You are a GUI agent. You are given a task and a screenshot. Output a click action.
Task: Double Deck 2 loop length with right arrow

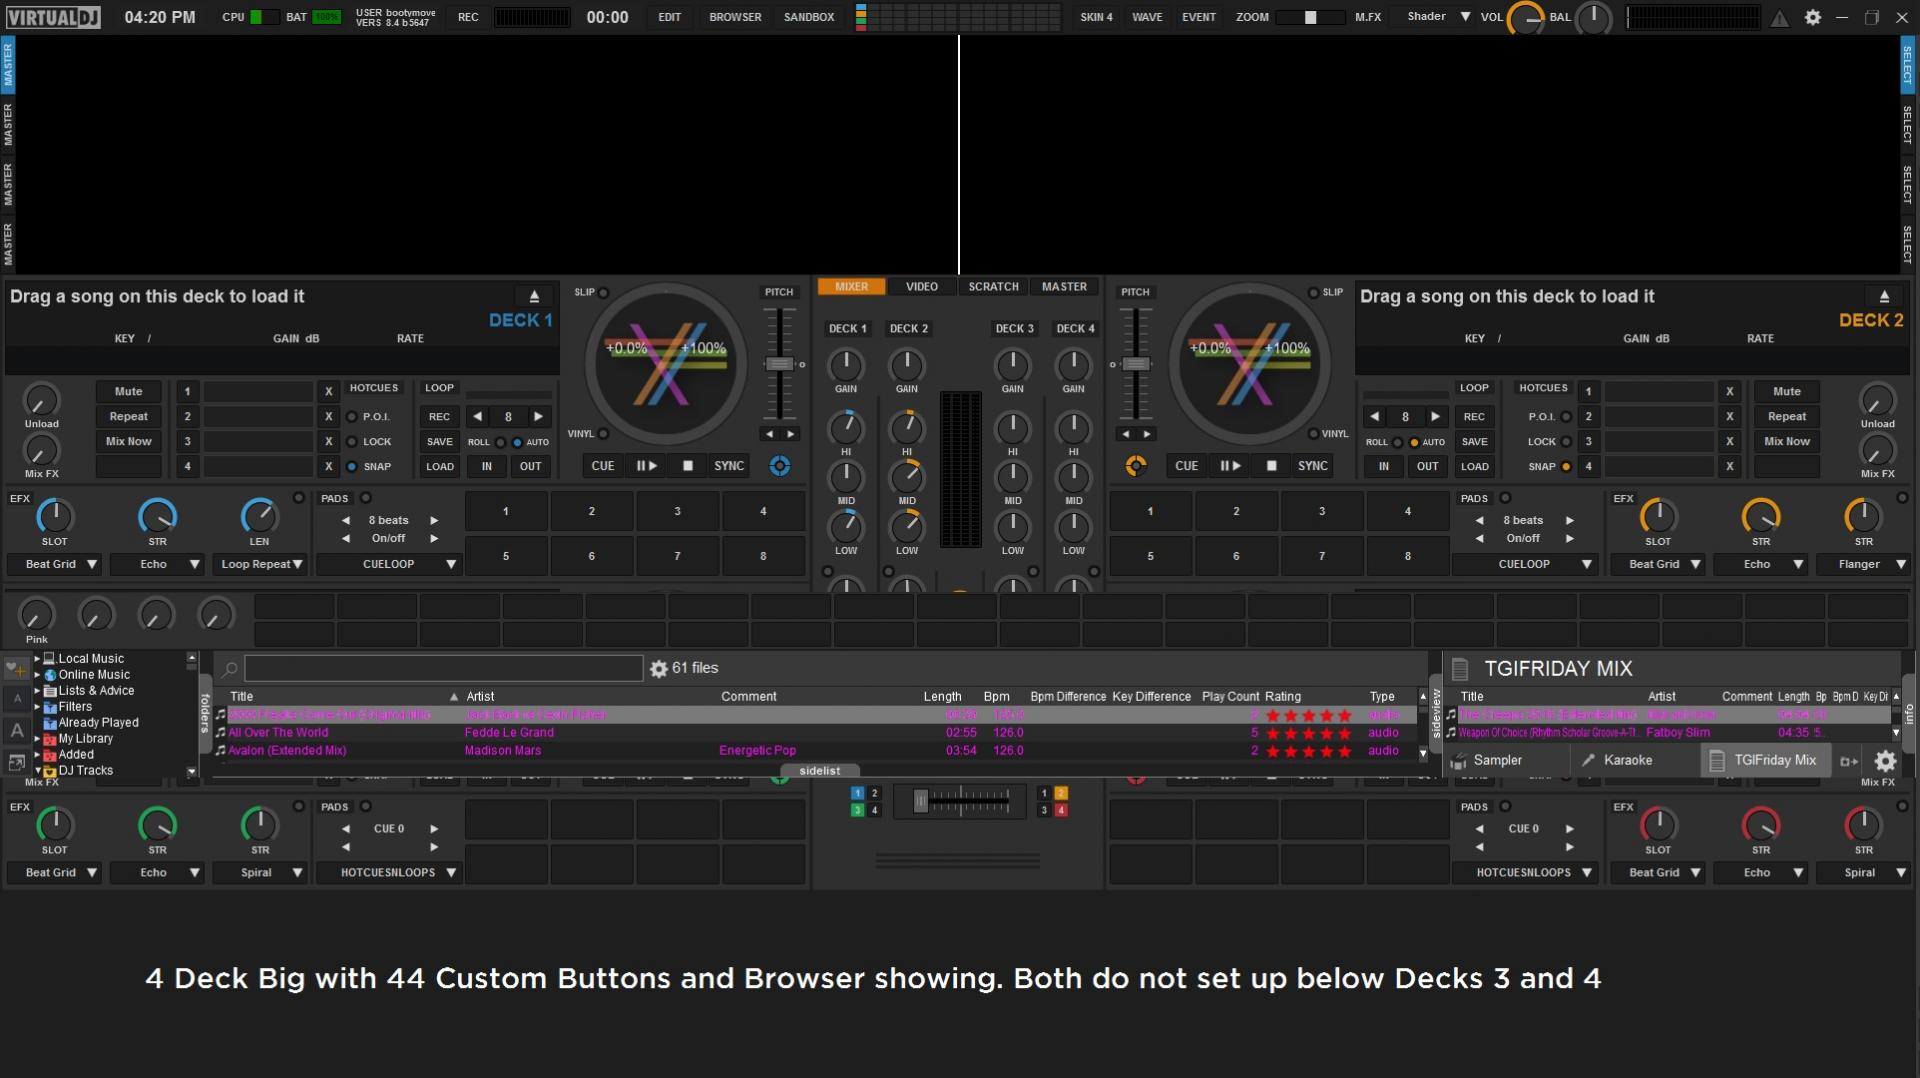click(1436, 416)
